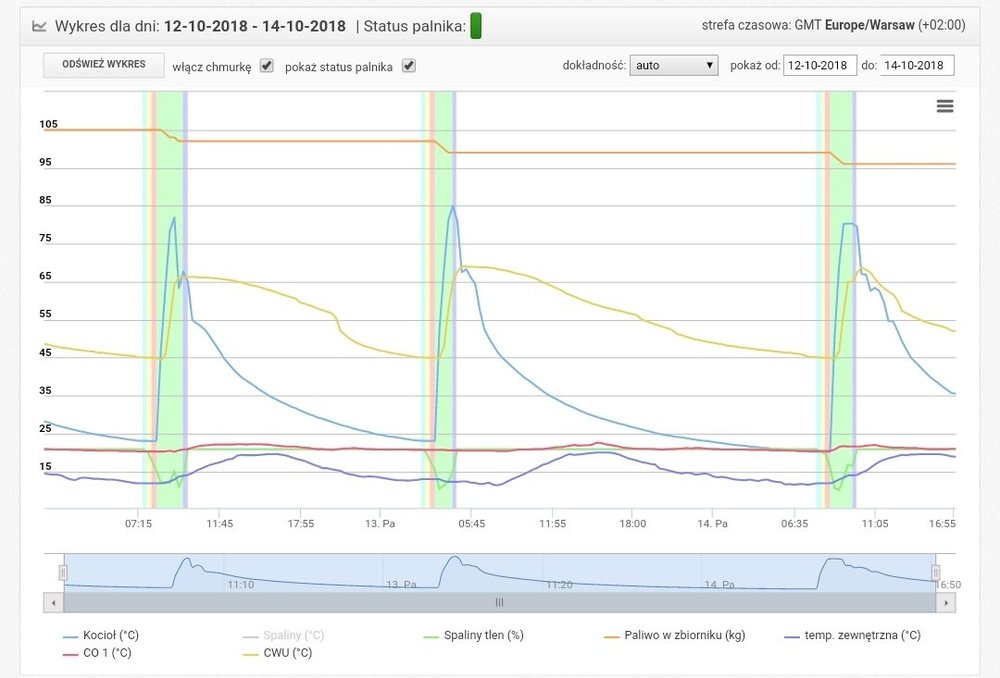Screen dimensions: 1000x678
Task: Uncheck the 'pokaż status palnika' checkbox
Action: point(408,66)
